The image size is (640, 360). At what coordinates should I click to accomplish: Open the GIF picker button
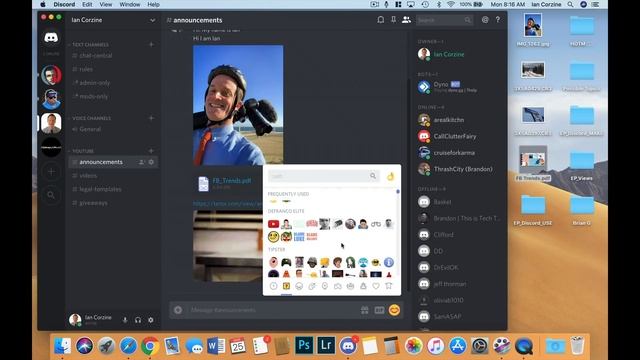pos(379,310)
